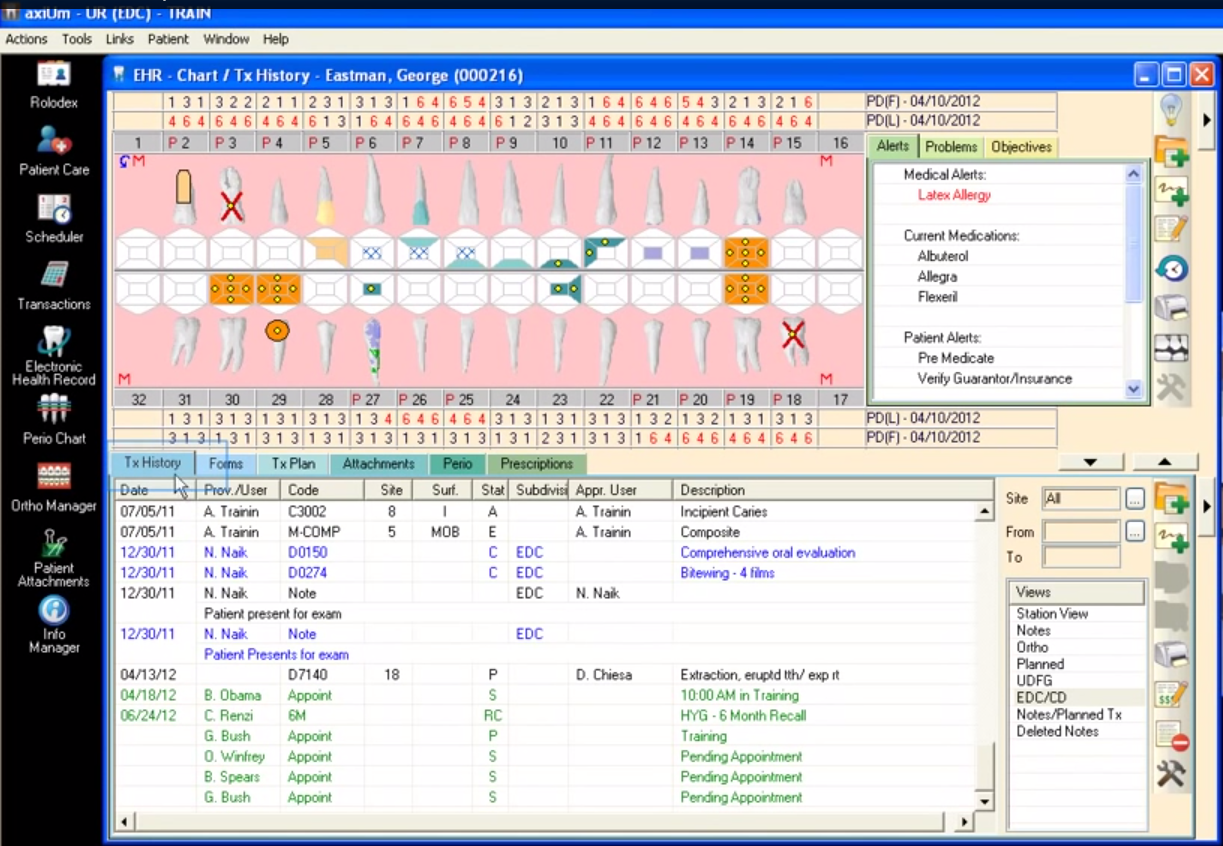The height and width of the screenshot is (846, 1223).
Task: Switch to the Problems tab
Action: click(951, 147)
